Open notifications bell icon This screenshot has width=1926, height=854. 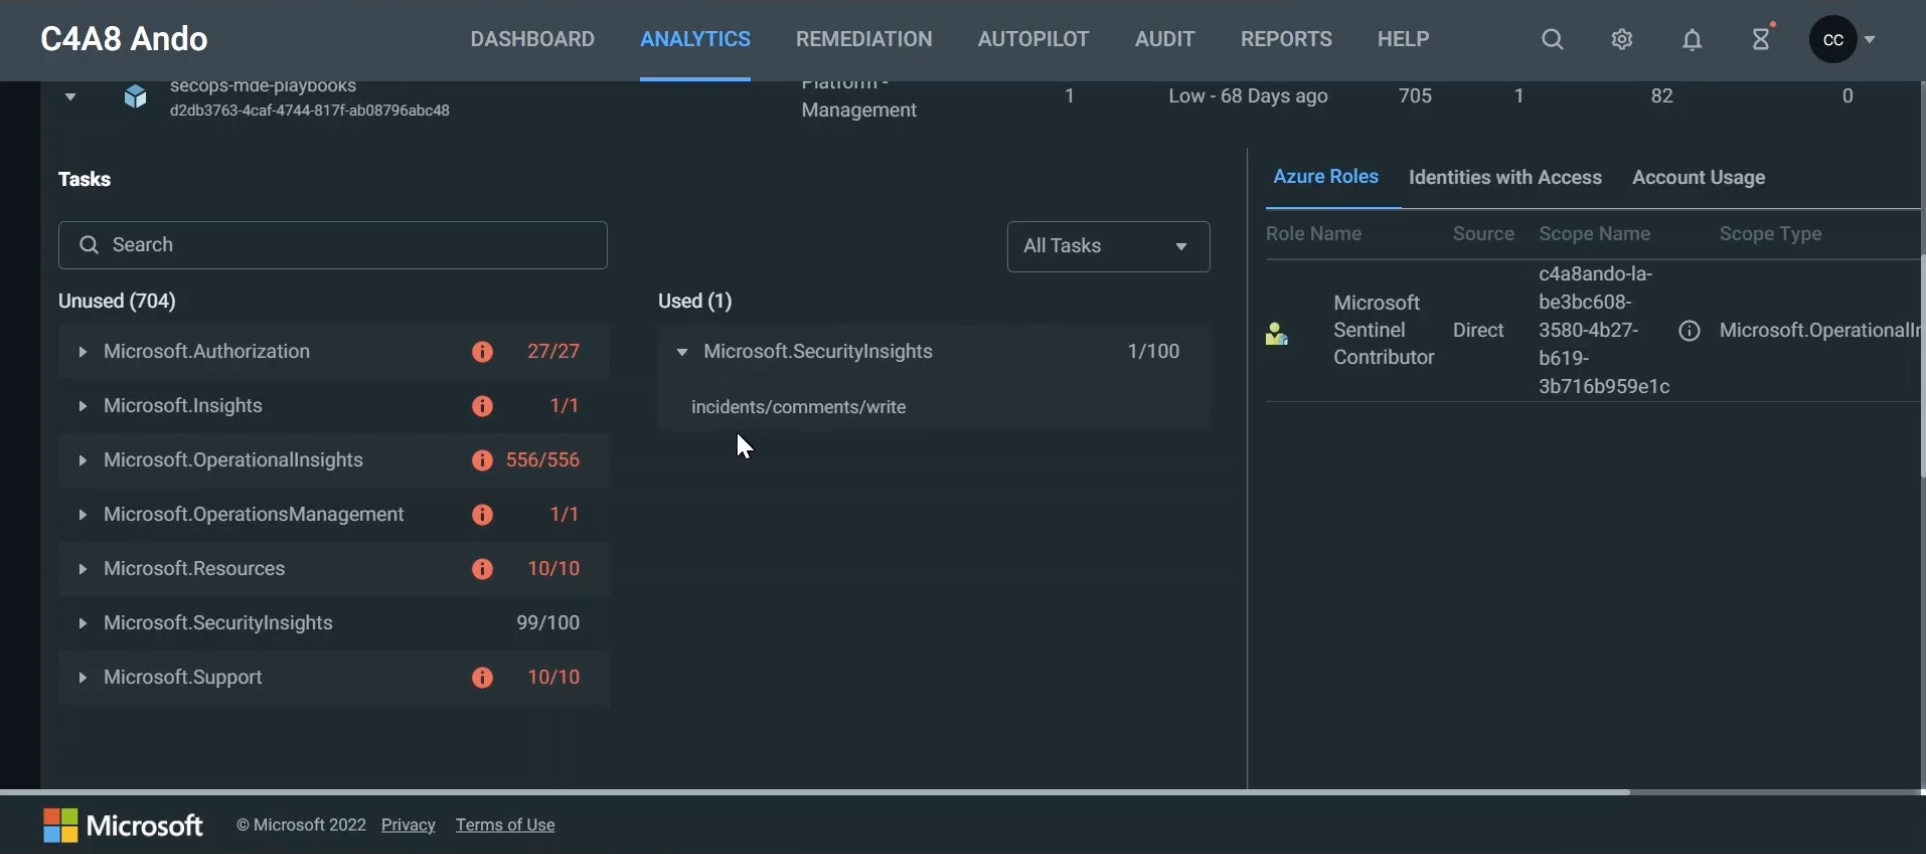point(1692,40)
